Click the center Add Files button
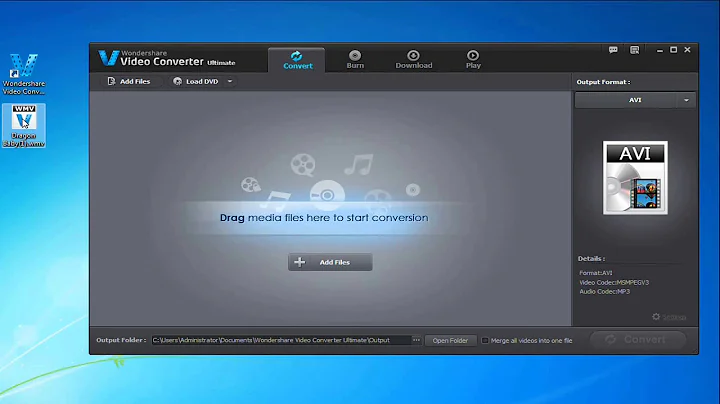Screen dimensions: 720x404 pos(330,262)
